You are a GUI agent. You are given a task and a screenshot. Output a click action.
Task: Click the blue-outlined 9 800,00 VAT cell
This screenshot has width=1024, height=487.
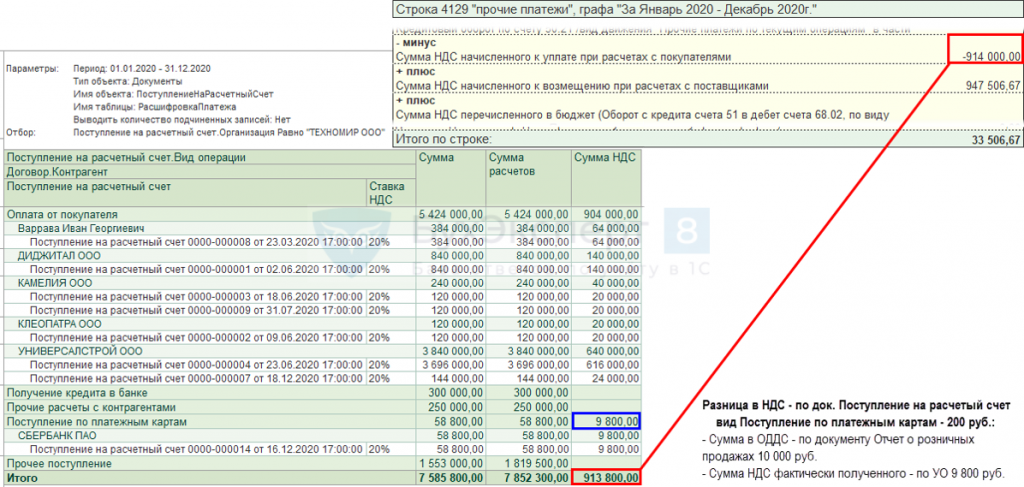pos(607,421)
